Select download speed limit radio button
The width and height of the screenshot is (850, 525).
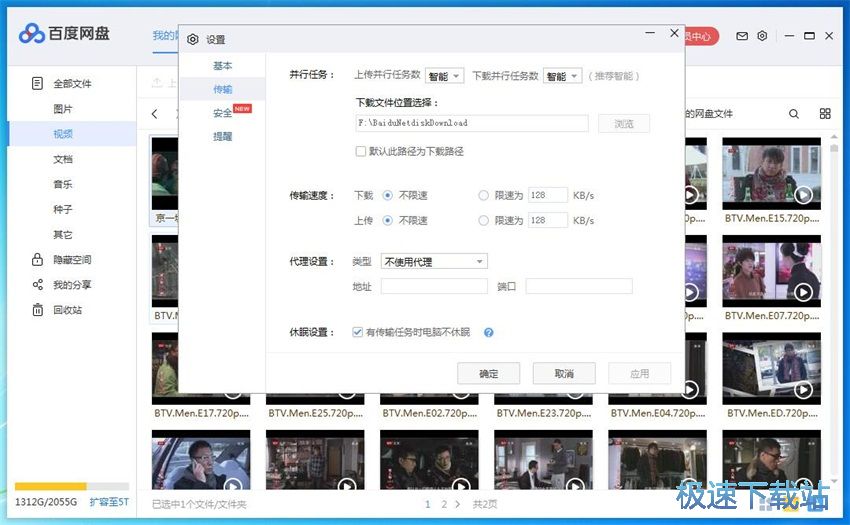pos(483,195)
